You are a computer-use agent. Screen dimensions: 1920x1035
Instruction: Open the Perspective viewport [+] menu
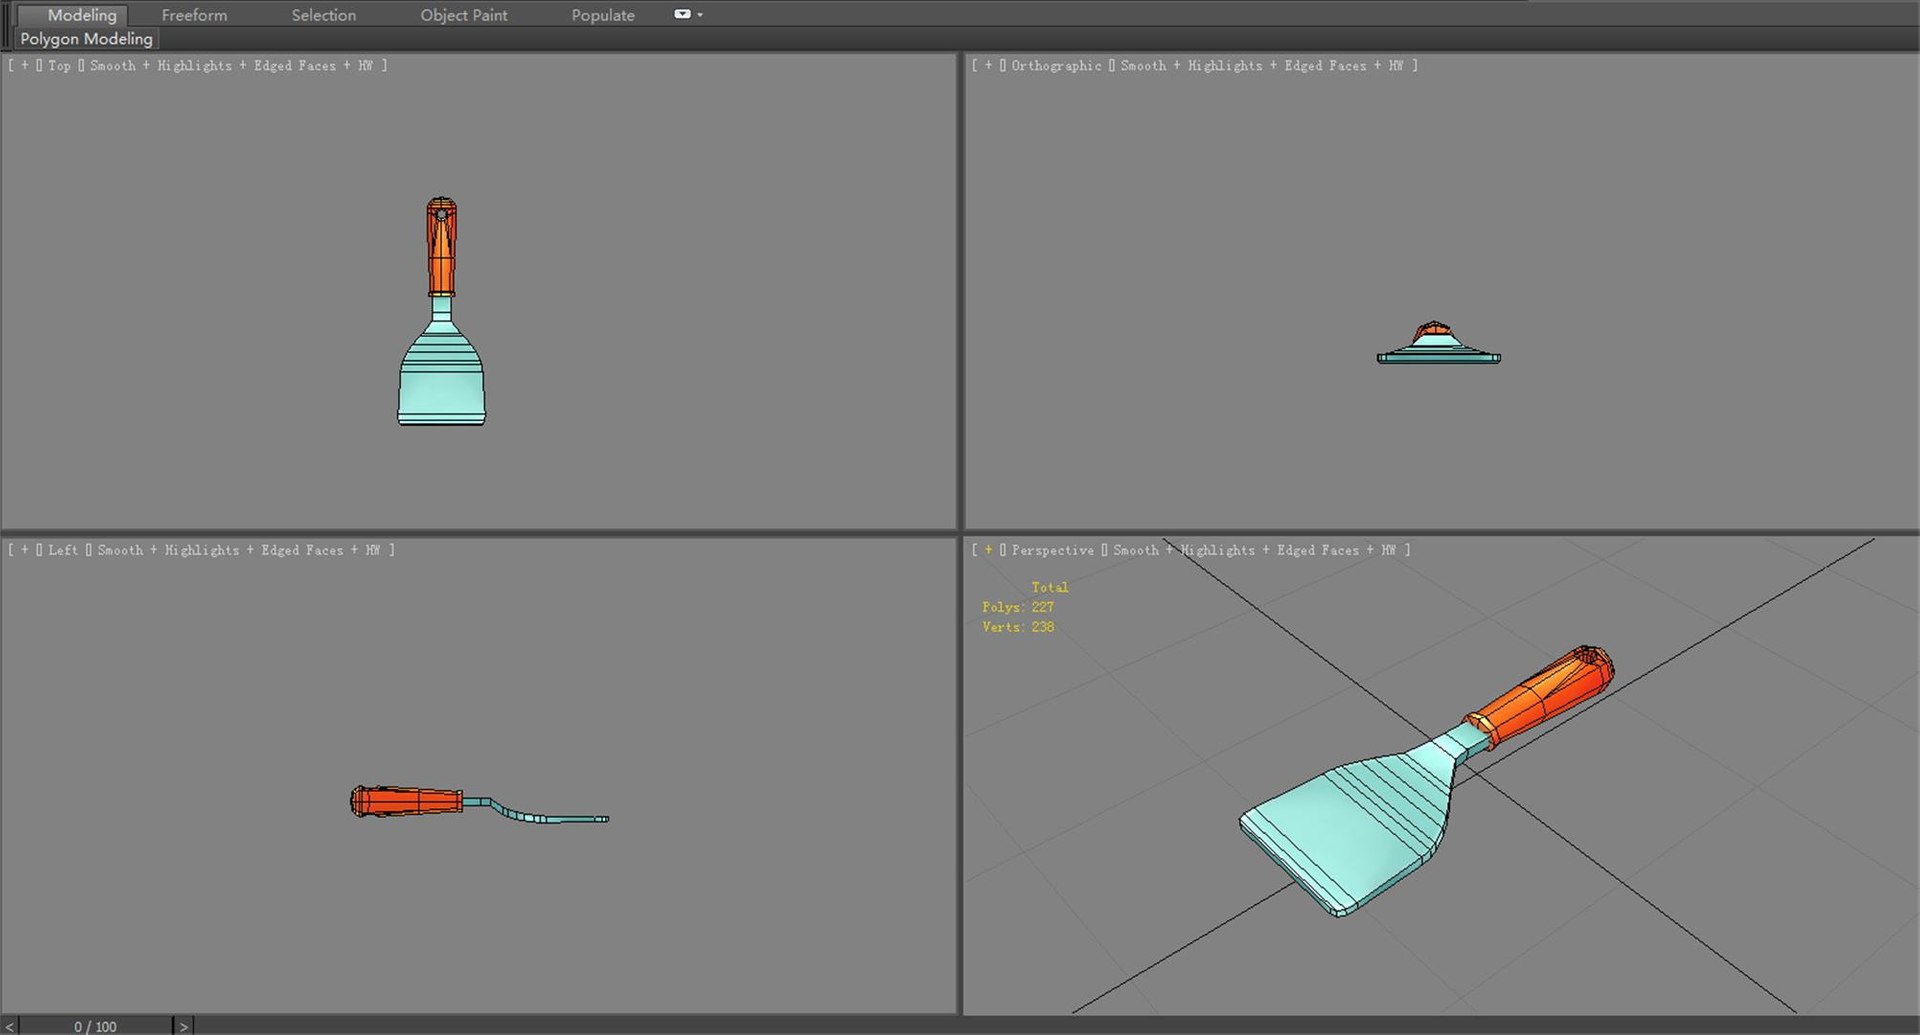(989, 551)
